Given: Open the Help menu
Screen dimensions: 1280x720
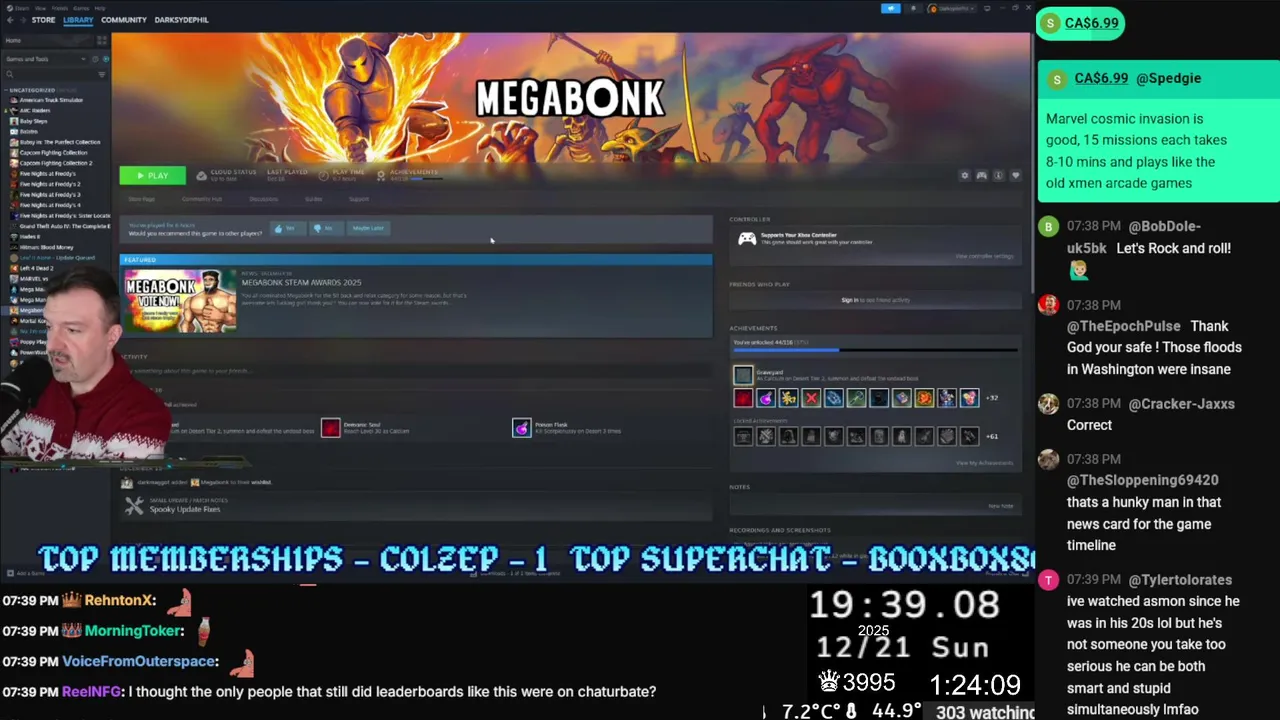Looking at the screenshot, I should click(x=100, y=8).
